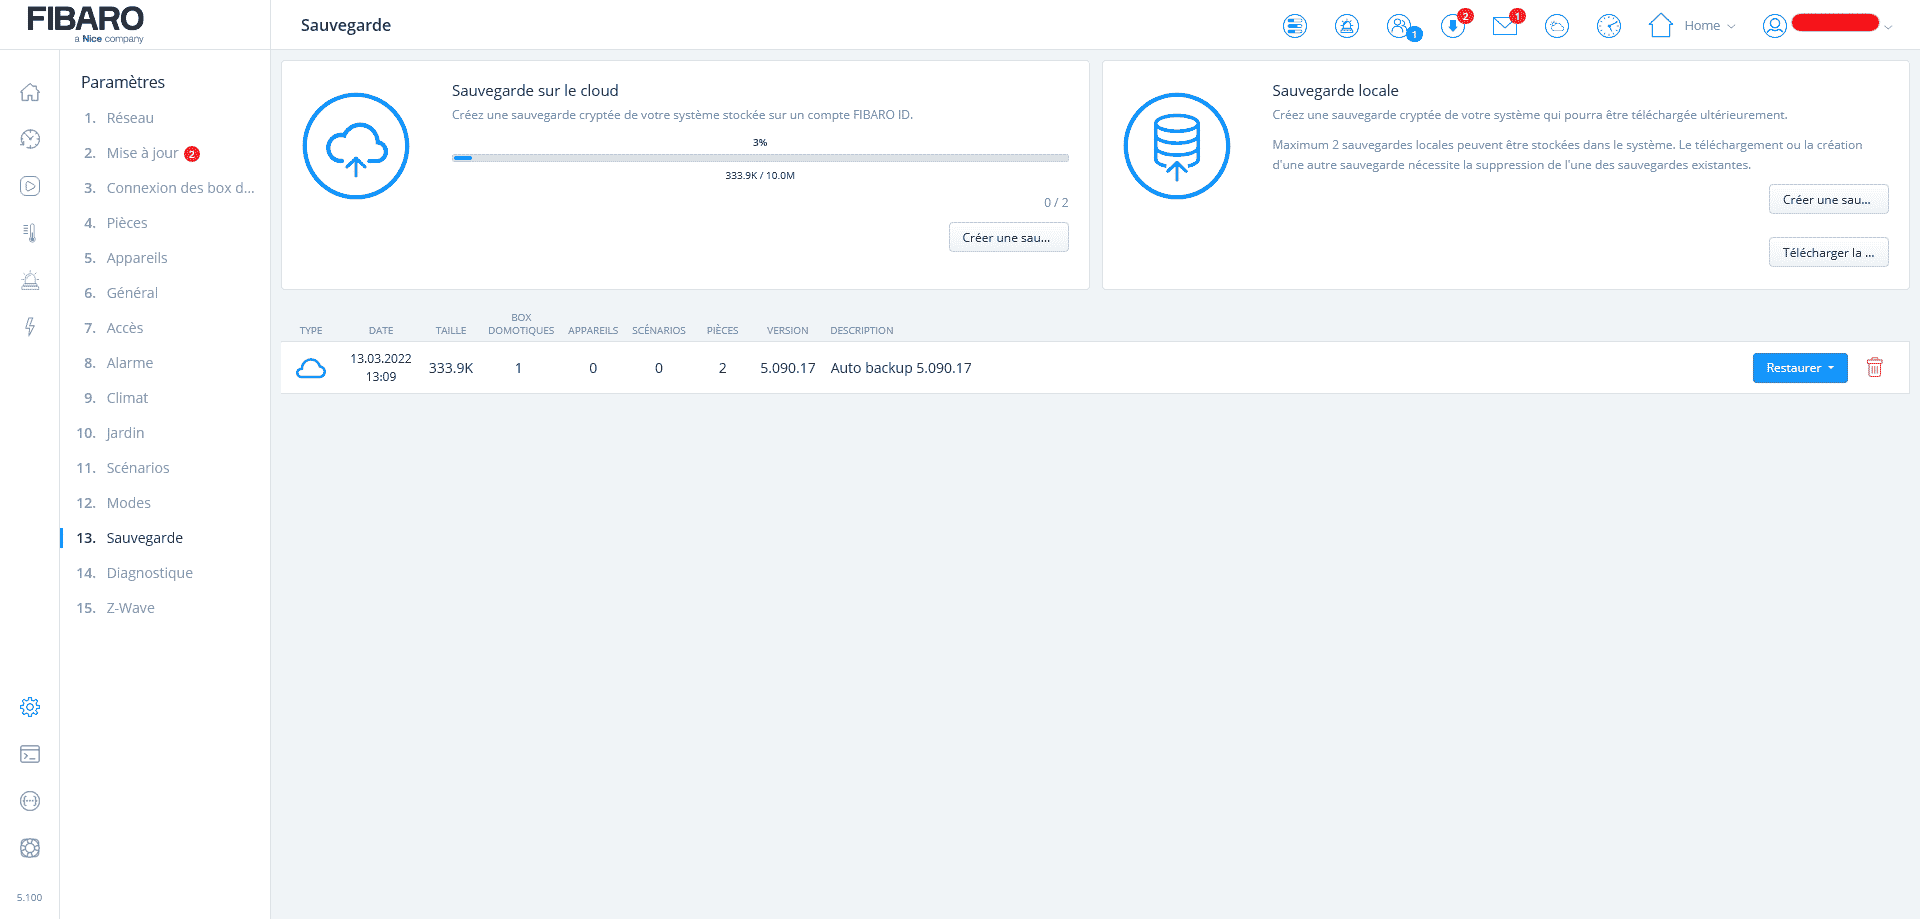Open the mail notifications envelope icon
This screenshot has width=1920, height=919.
1504,26
